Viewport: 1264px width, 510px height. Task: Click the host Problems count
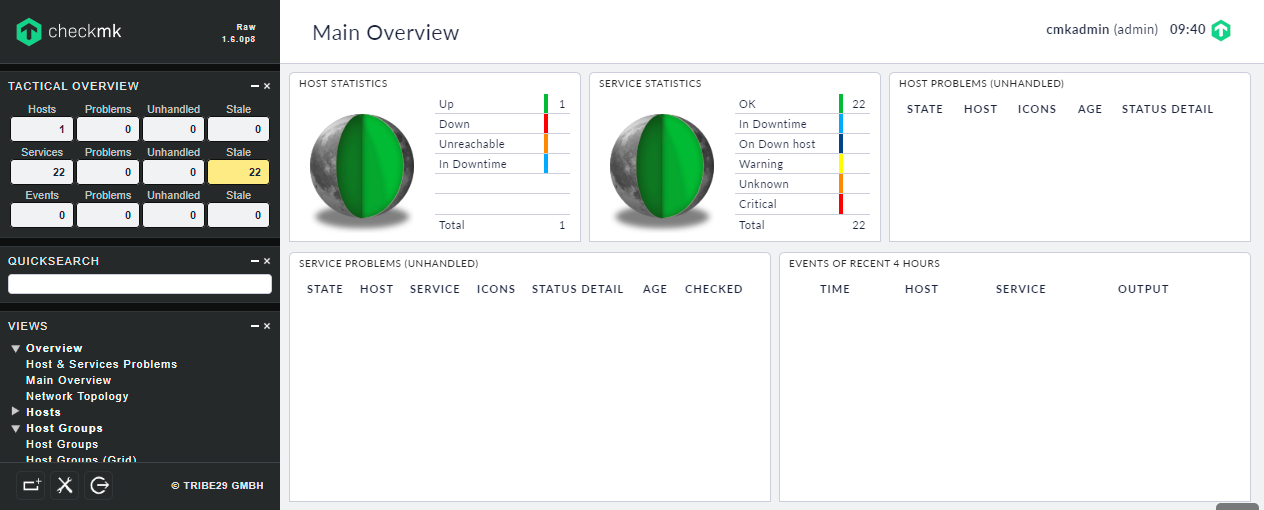click(x=108, y=129)
